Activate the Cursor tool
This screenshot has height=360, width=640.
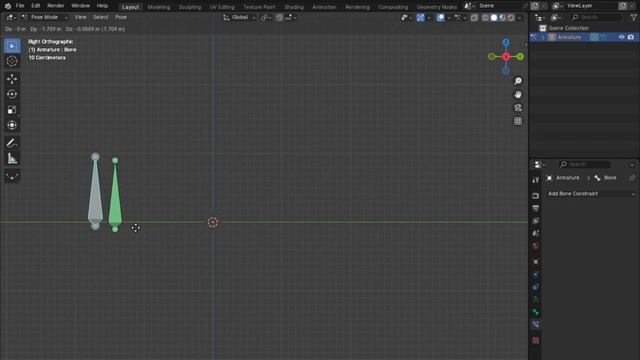12,61
